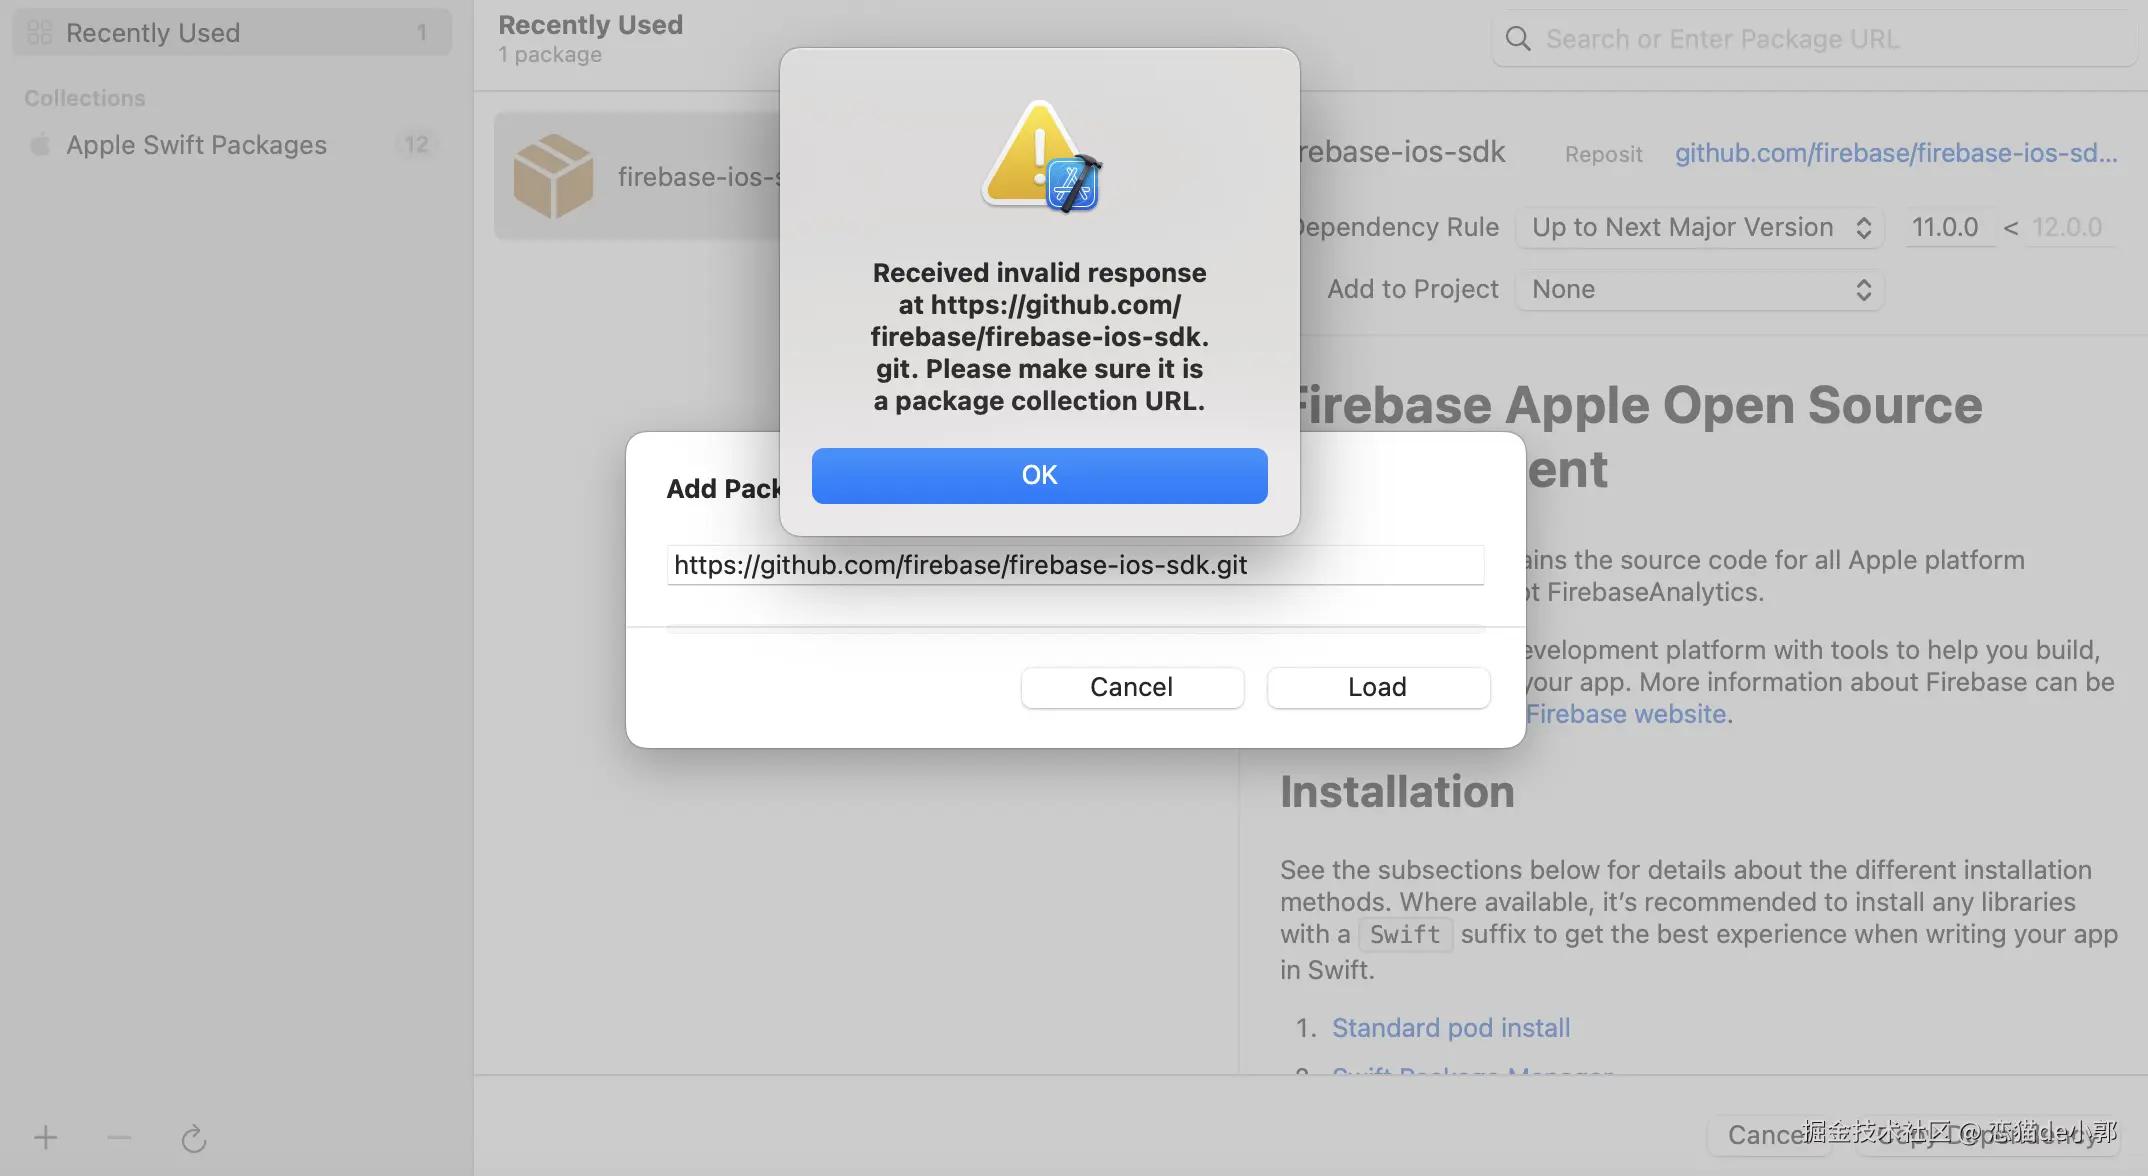The height and width of the screenshot is (1176, 2148).
Task: Cancel the Add Package Collection dialog
Action: click(1131, 687)
